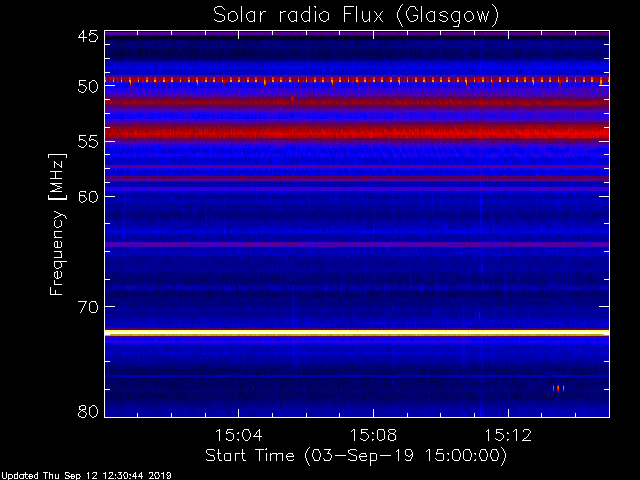The image size is (640, 480).
Task: Click the red band near 51.5 MHz
Action: click(357, 102)
